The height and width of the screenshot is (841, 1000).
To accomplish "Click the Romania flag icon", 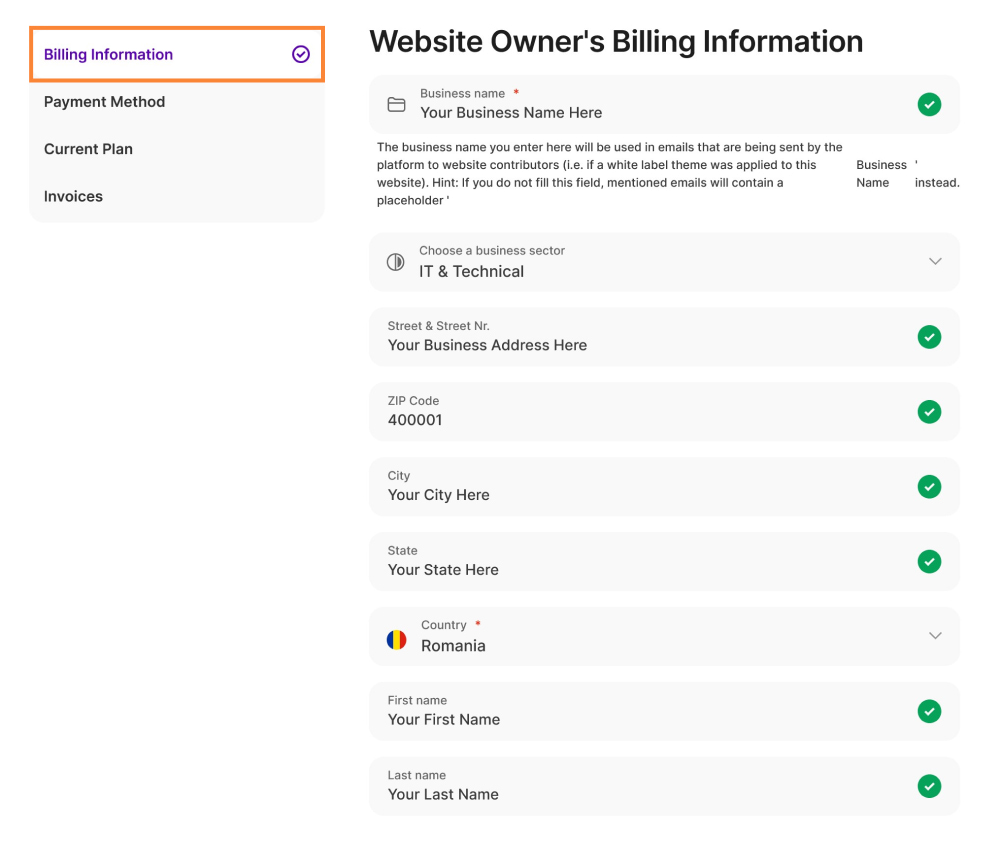I will point(397,637).
